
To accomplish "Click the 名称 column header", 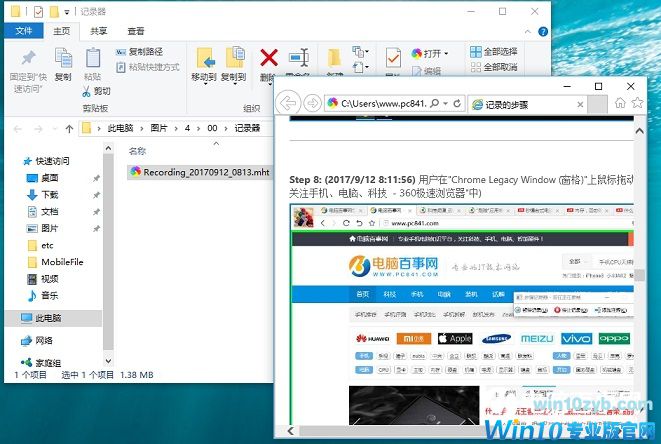I will 137,151.
